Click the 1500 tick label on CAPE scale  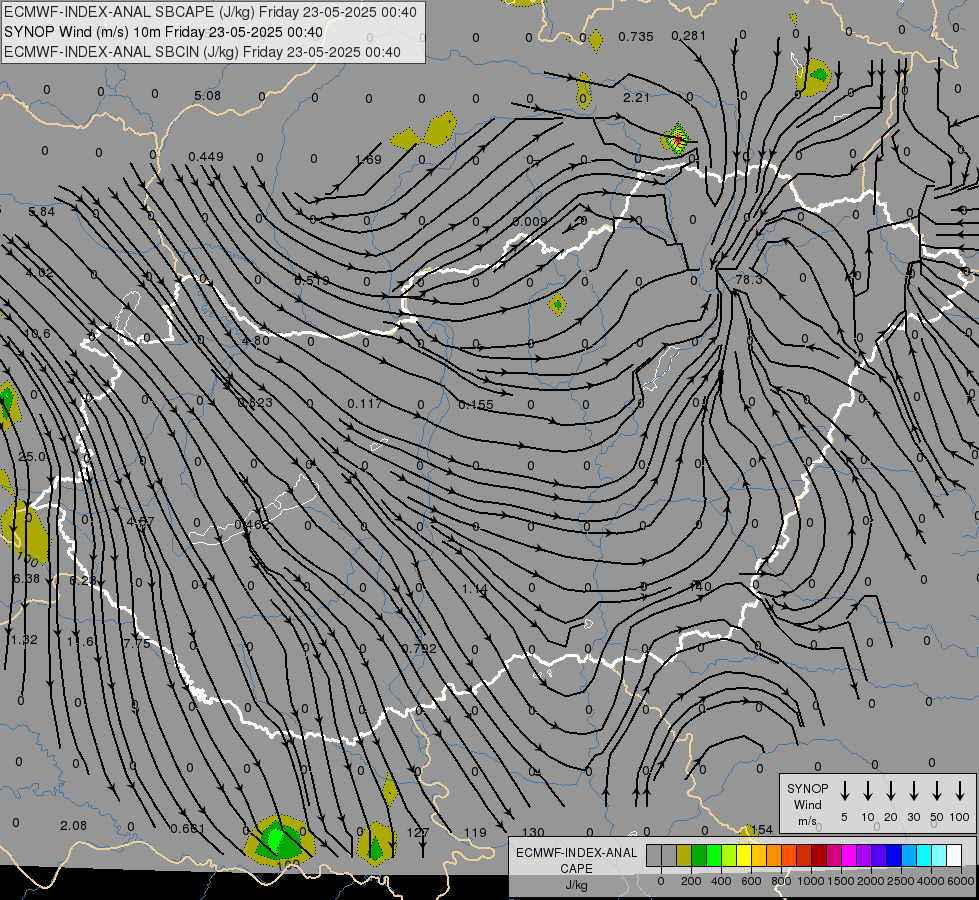point(841,881)
